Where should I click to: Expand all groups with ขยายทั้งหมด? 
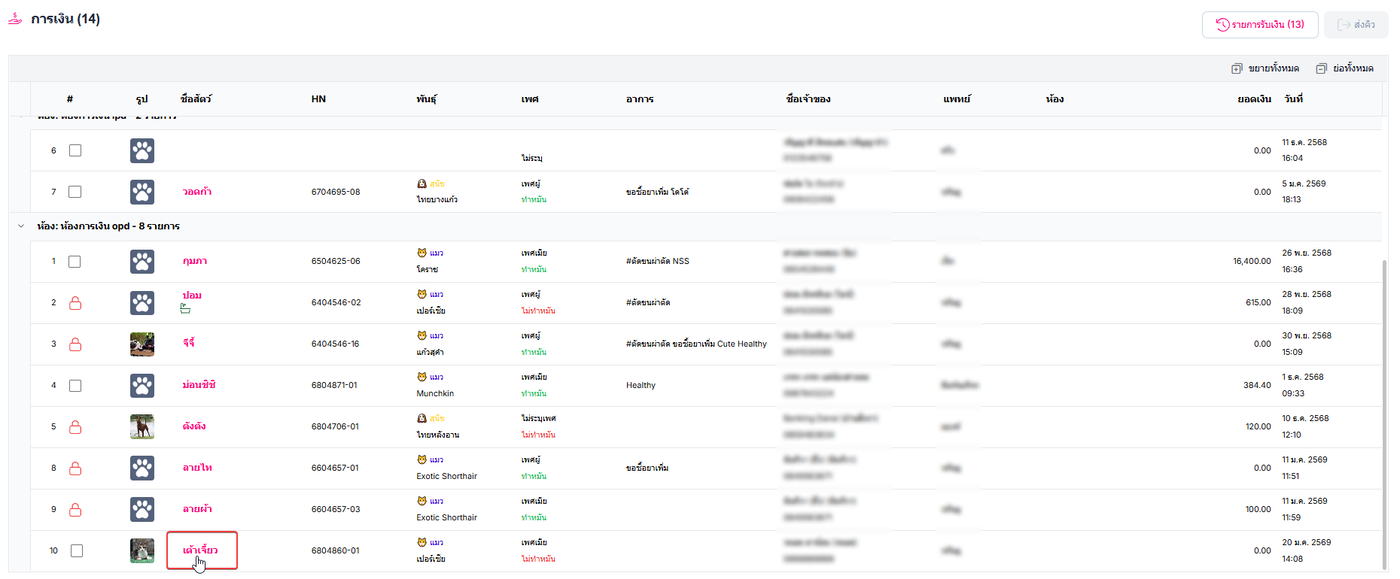[1265, 68]
